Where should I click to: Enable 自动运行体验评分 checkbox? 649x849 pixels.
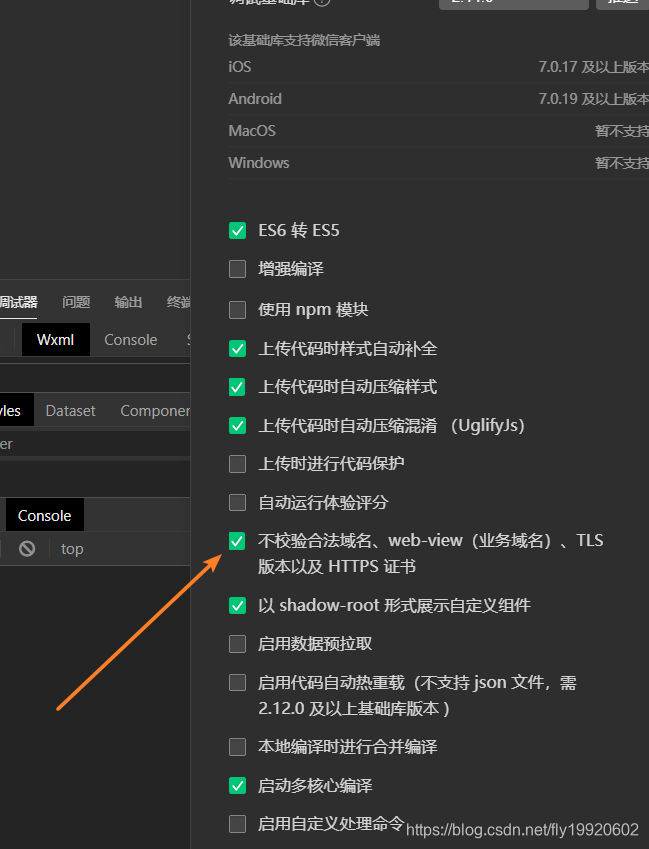pos(237,502)
